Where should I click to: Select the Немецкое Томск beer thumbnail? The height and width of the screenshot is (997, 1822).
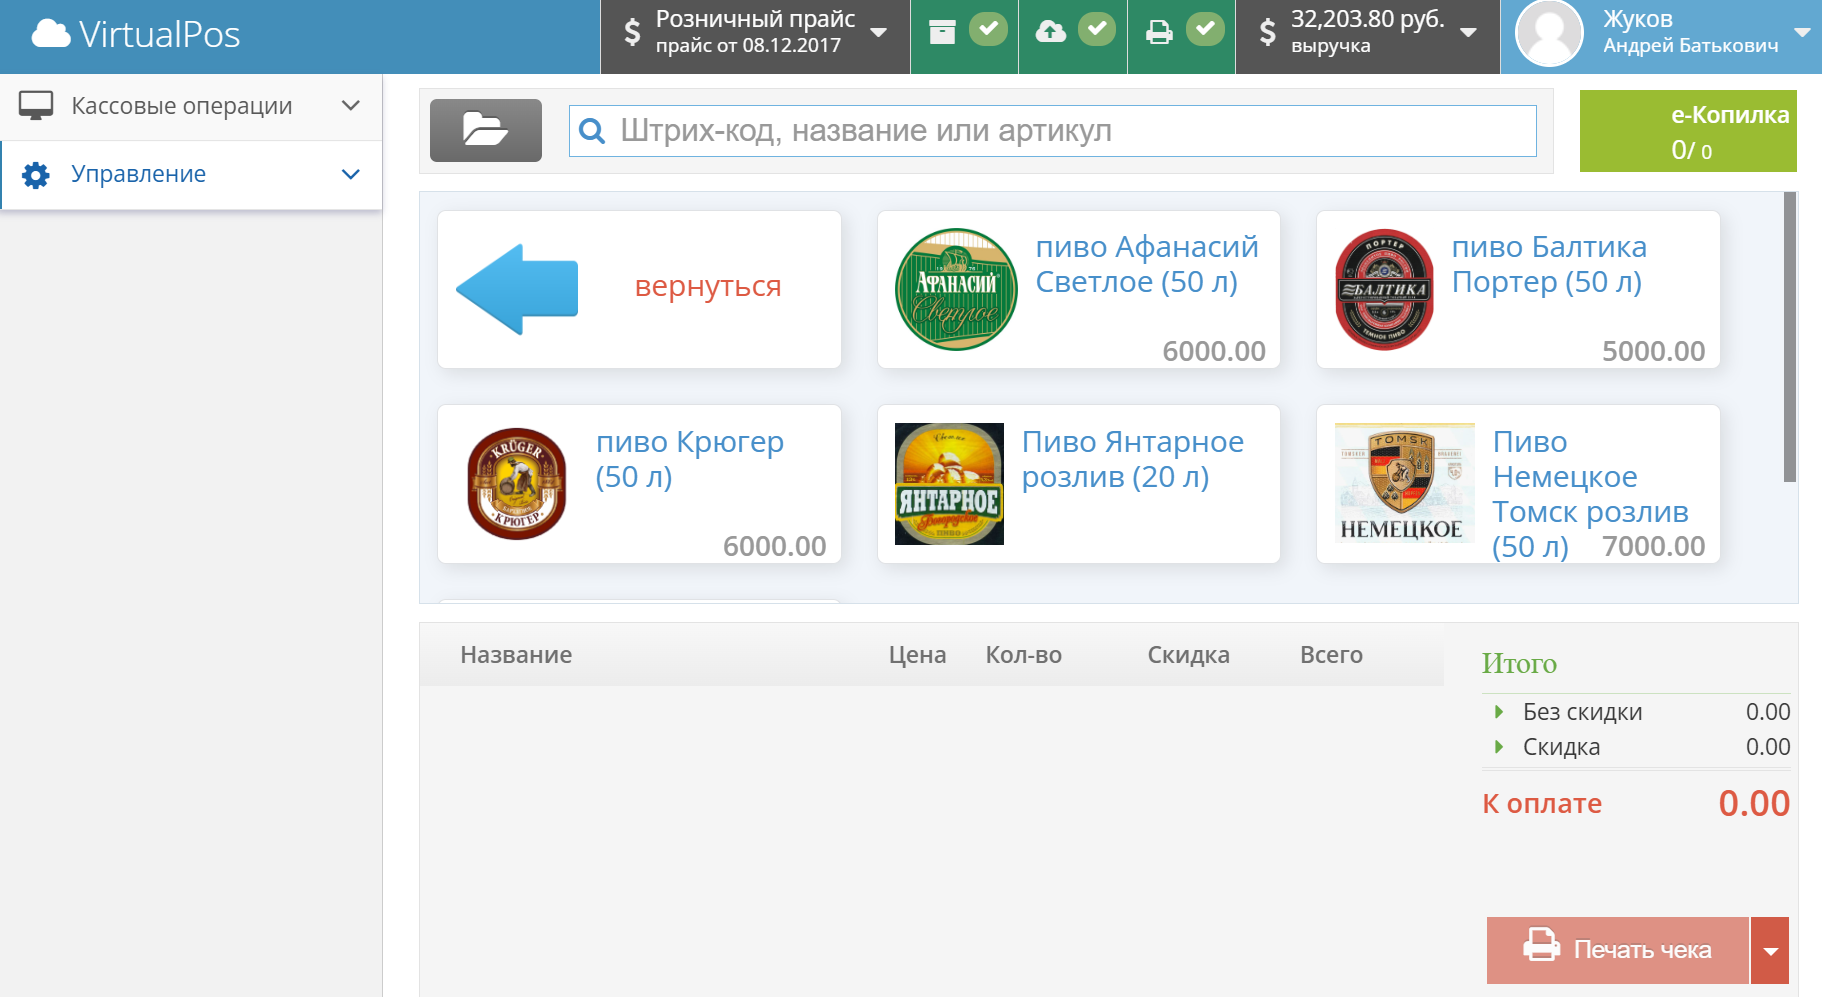click(1404, 483)
